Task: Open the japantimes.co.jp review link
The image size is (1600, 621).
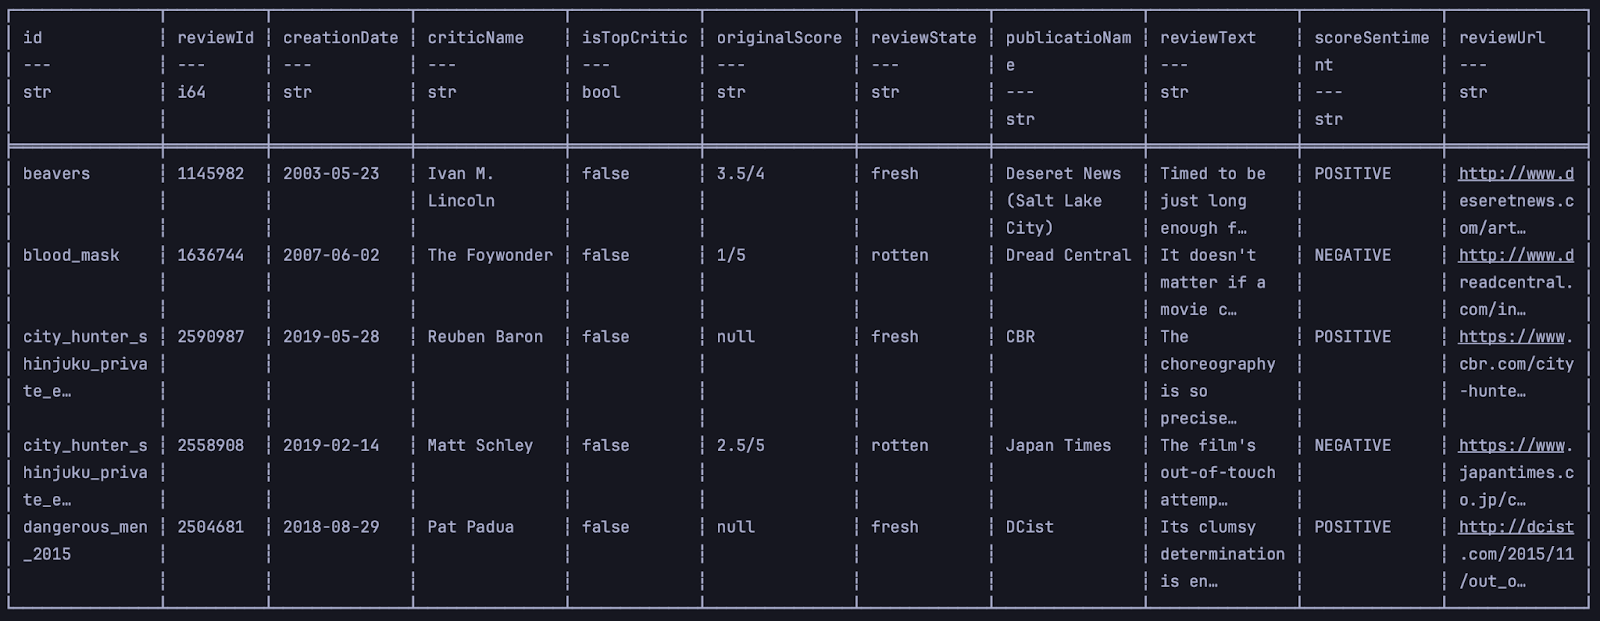Action: coord(1515,446)
